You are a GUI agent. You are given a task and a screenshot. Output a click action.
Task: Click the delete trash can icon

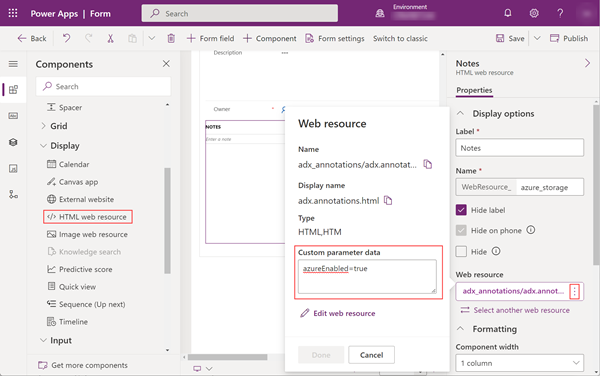click(171, 38)
